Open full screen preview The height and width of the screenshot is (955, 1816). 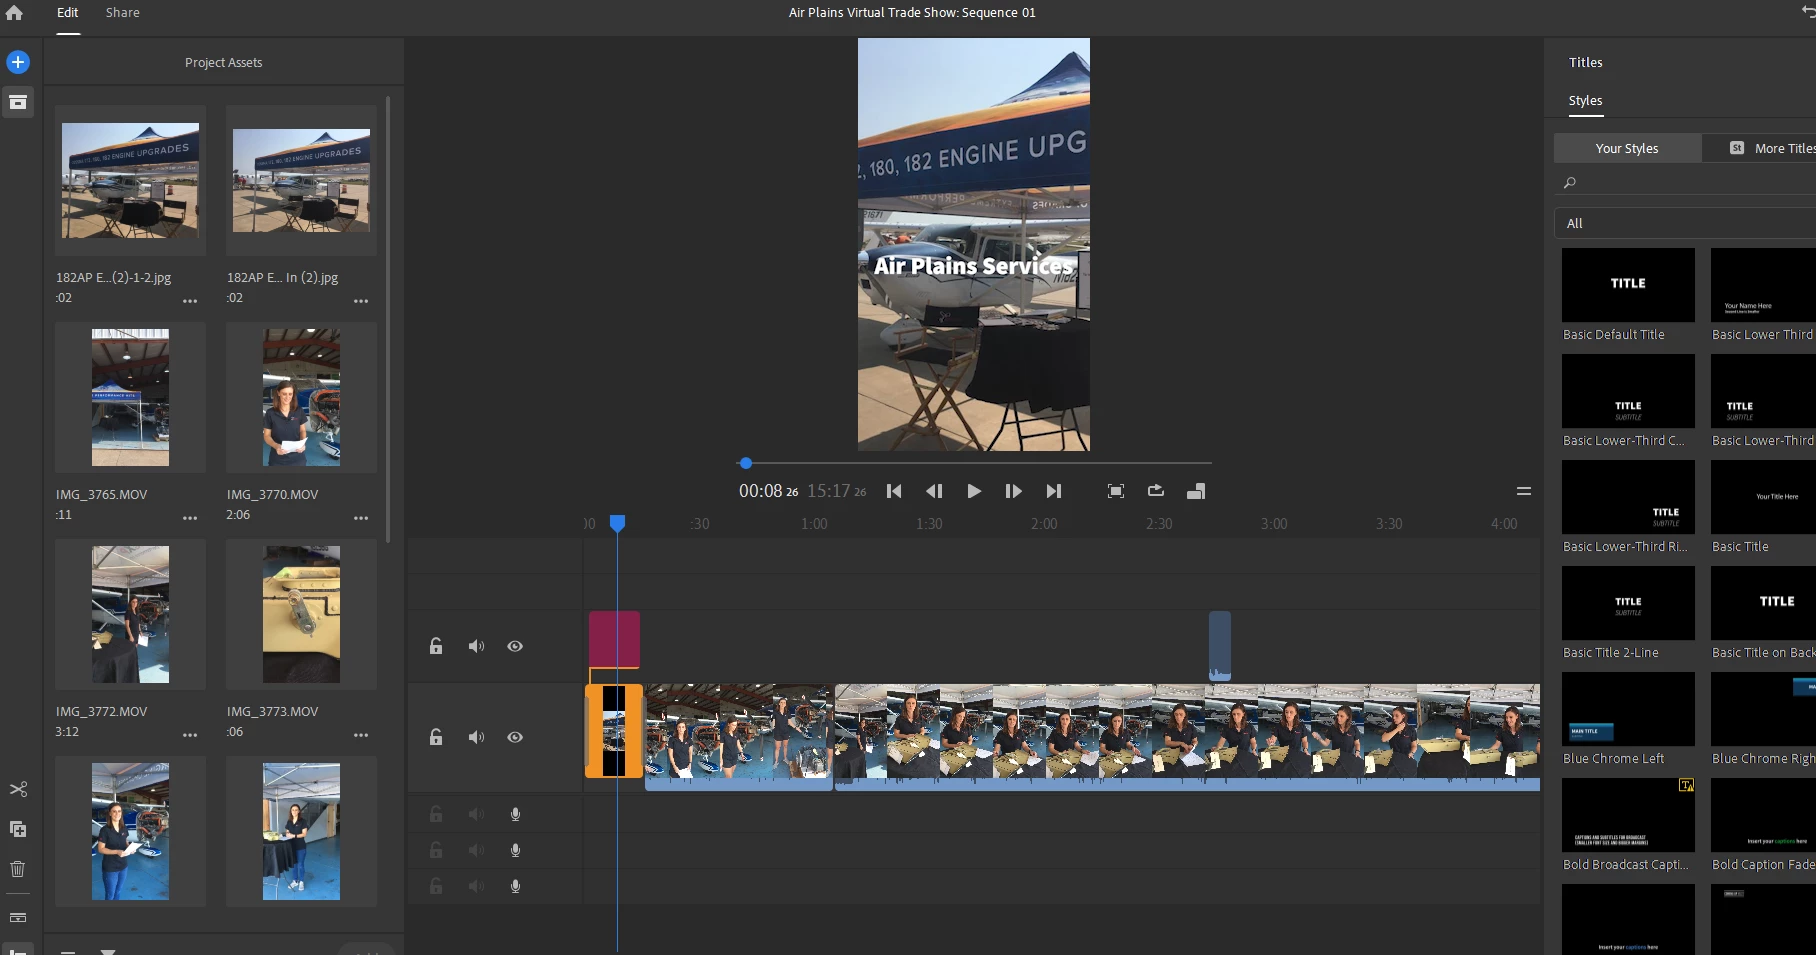[1116, 491]
